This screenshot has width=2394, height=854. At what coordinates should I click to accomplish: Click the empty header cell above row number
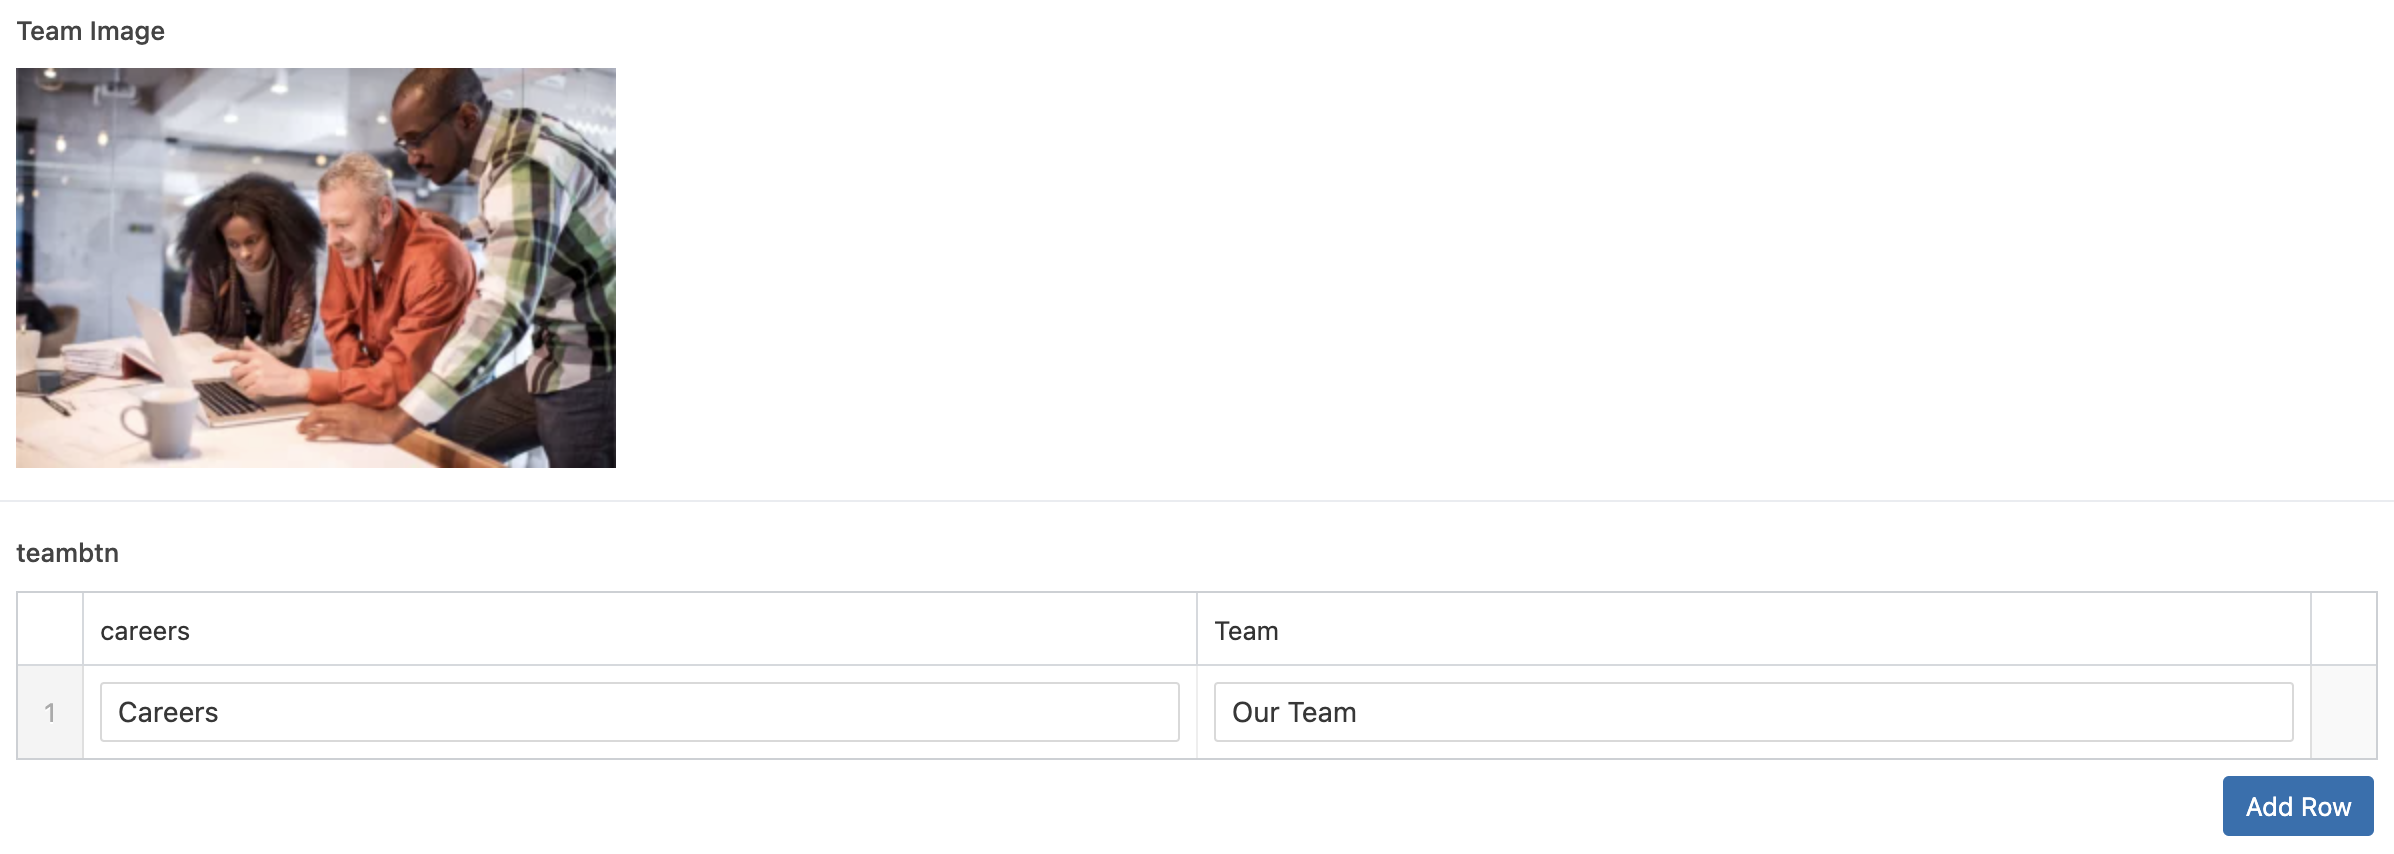coord(50,630)
